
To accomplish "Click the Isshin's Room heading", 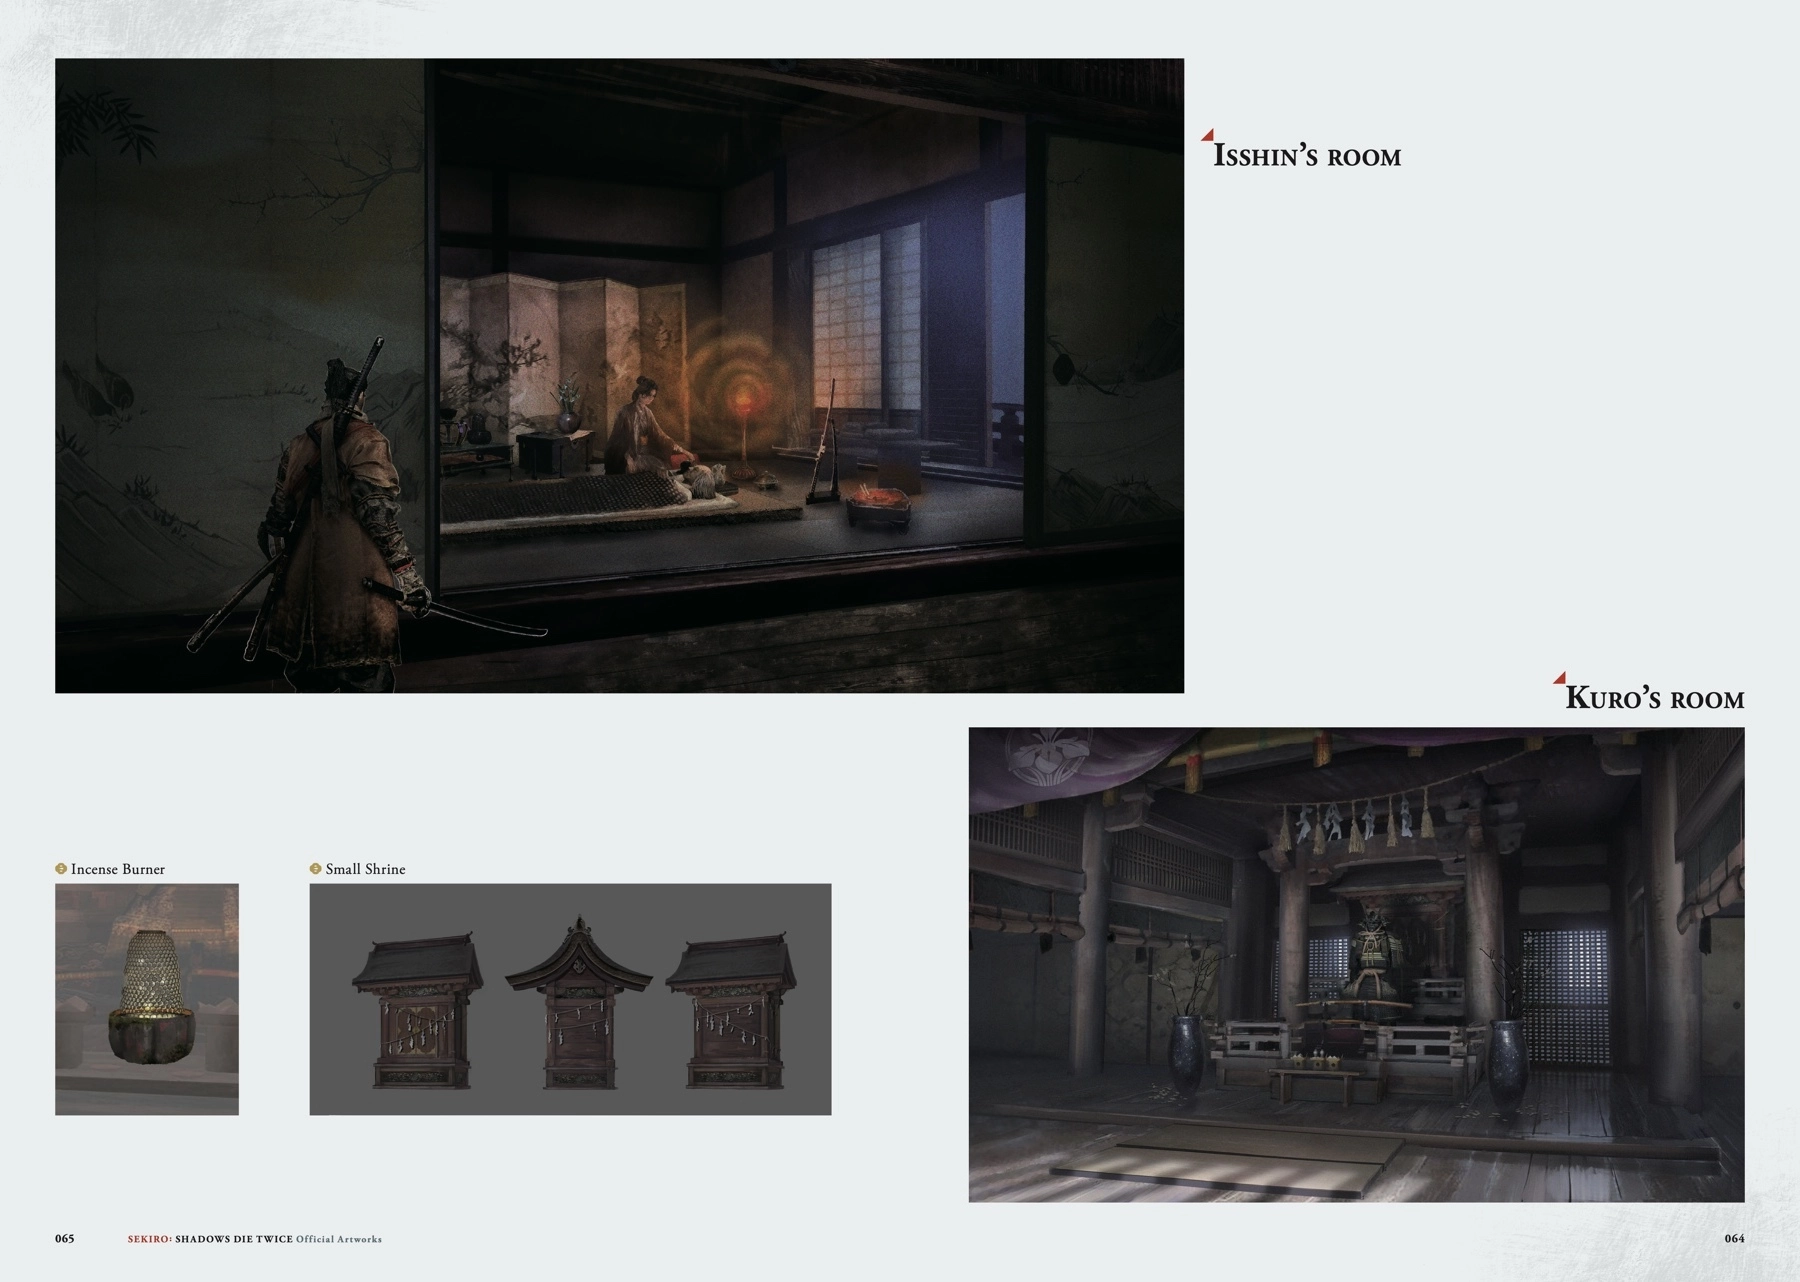I will click(x=1307, y=156).
